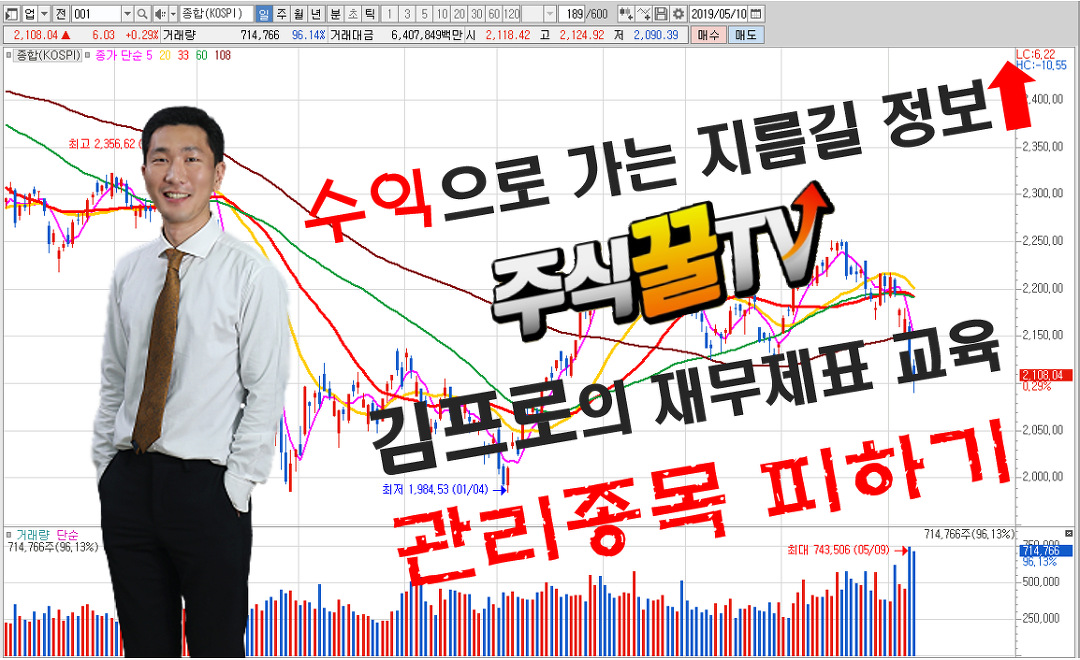The width and height of the screenshot is (1080, 660).
Task: Open the dropdown next to speaker icon
Action: [173, 14]
